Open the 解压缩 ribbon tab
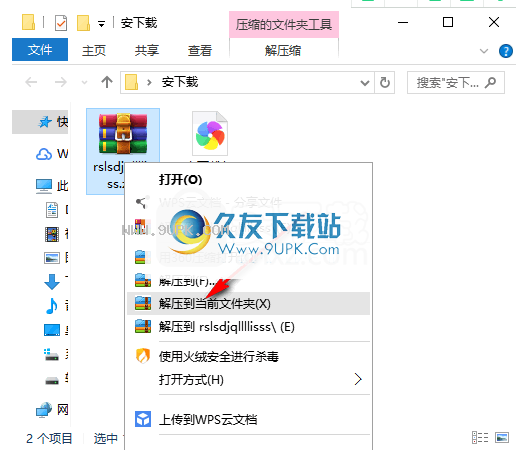The height and width of the screenshot is (465, 516). [x=283, y=51]
